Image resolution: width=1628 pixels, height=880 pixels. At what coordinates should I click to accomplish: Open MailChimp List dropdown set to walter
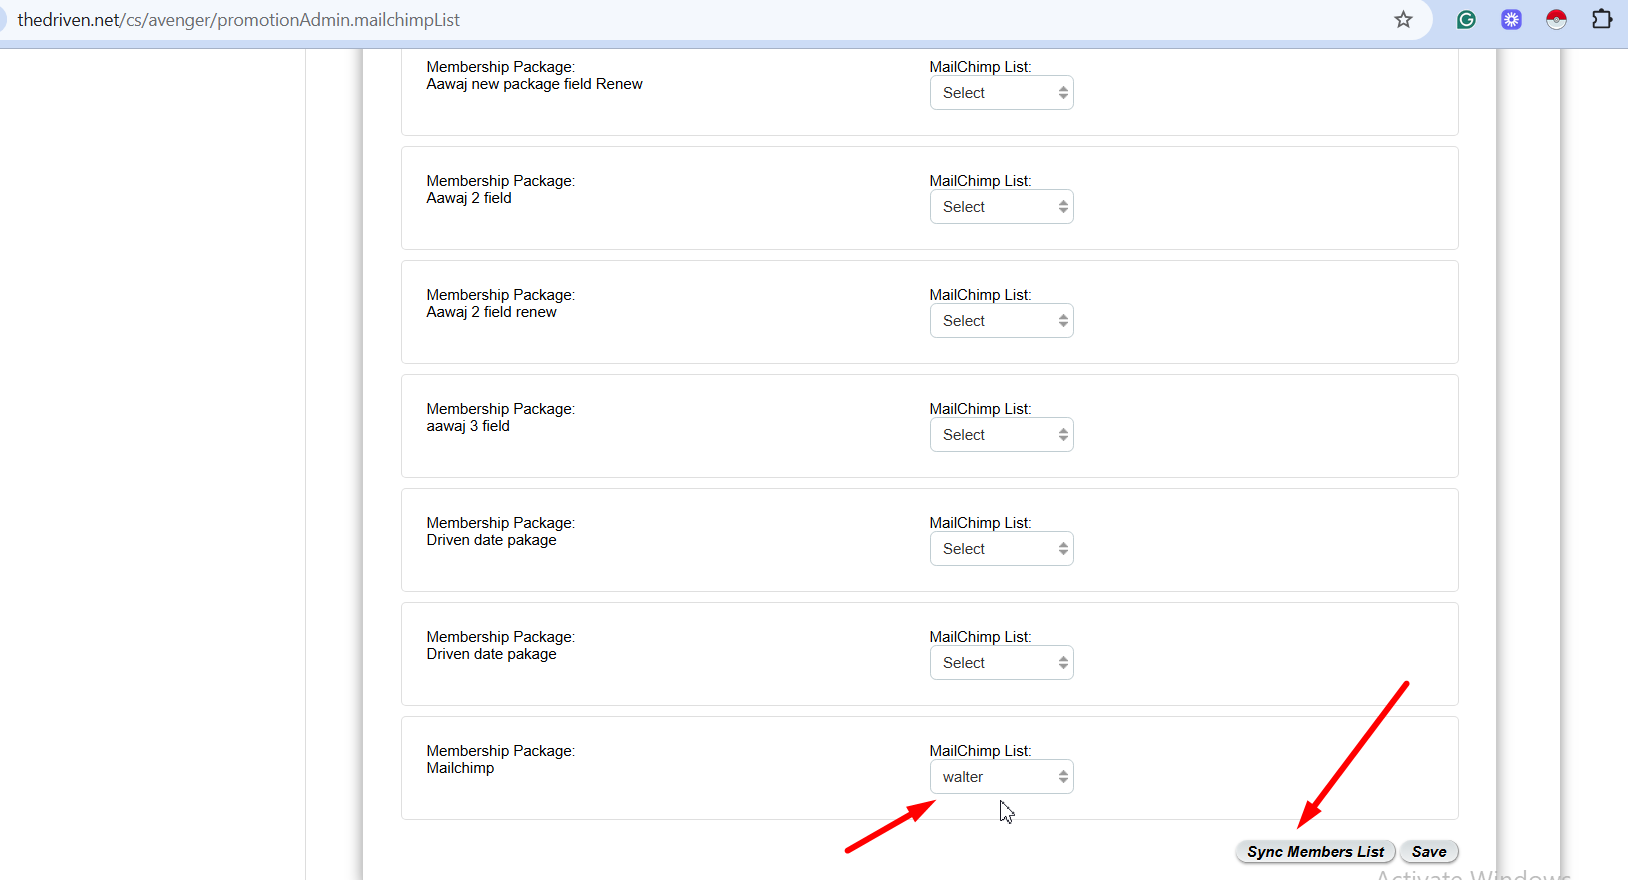(x=1001, y=777)
